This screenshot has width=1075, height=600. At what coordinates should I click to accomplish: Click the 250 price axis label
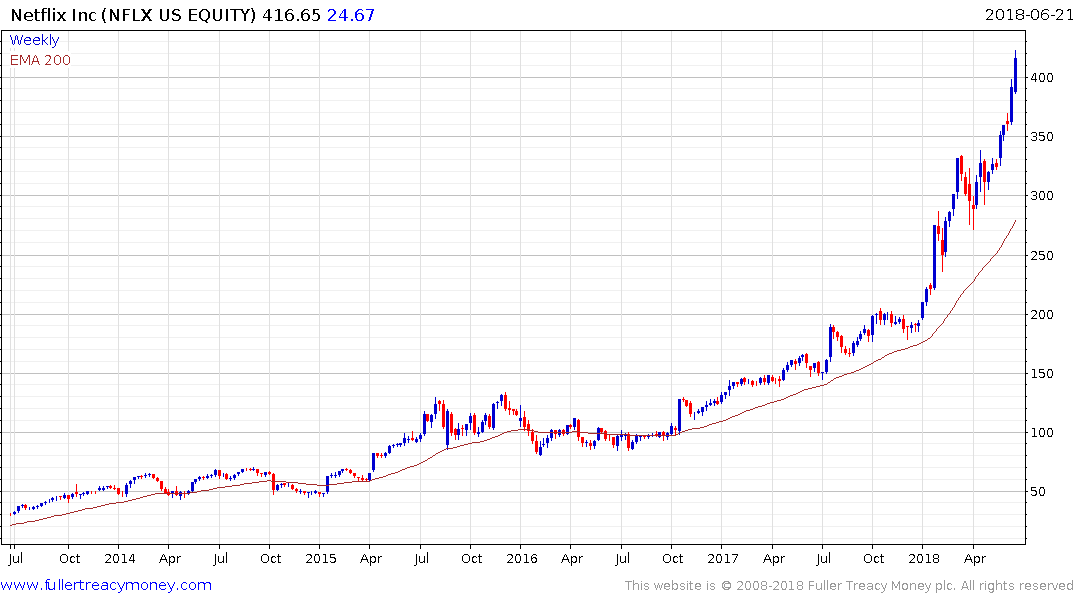click(x=1042, y=255)
